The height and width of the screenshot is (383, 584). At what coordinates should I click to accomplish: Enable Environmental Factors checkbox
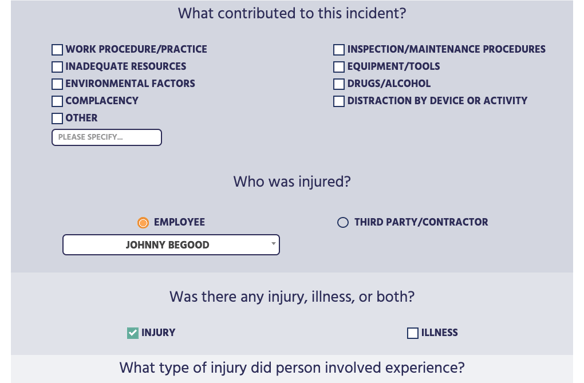coord(57,84)
